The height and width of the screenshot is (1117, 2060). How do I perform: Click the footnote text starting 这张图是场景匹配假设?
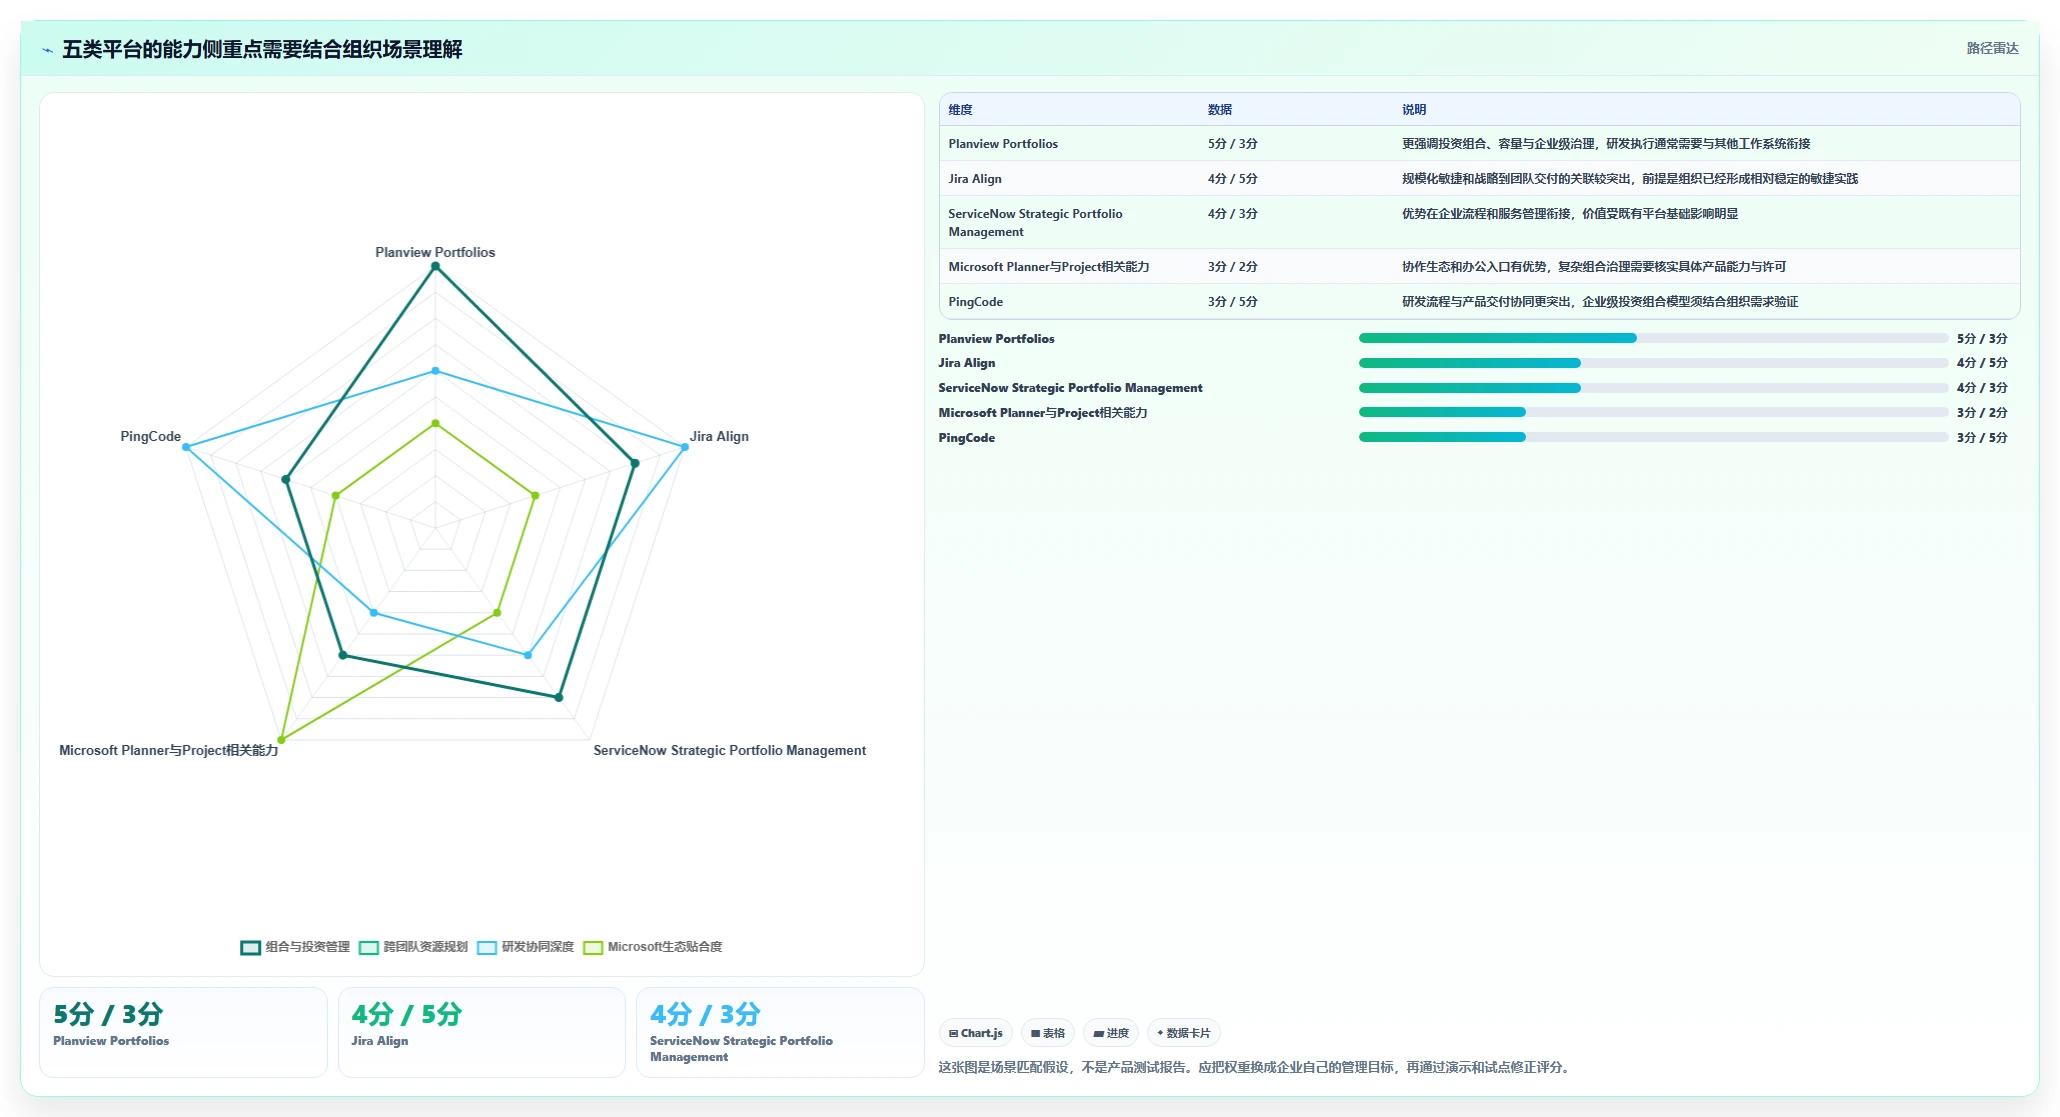pyautogui.click(x=1256, y=1067)
